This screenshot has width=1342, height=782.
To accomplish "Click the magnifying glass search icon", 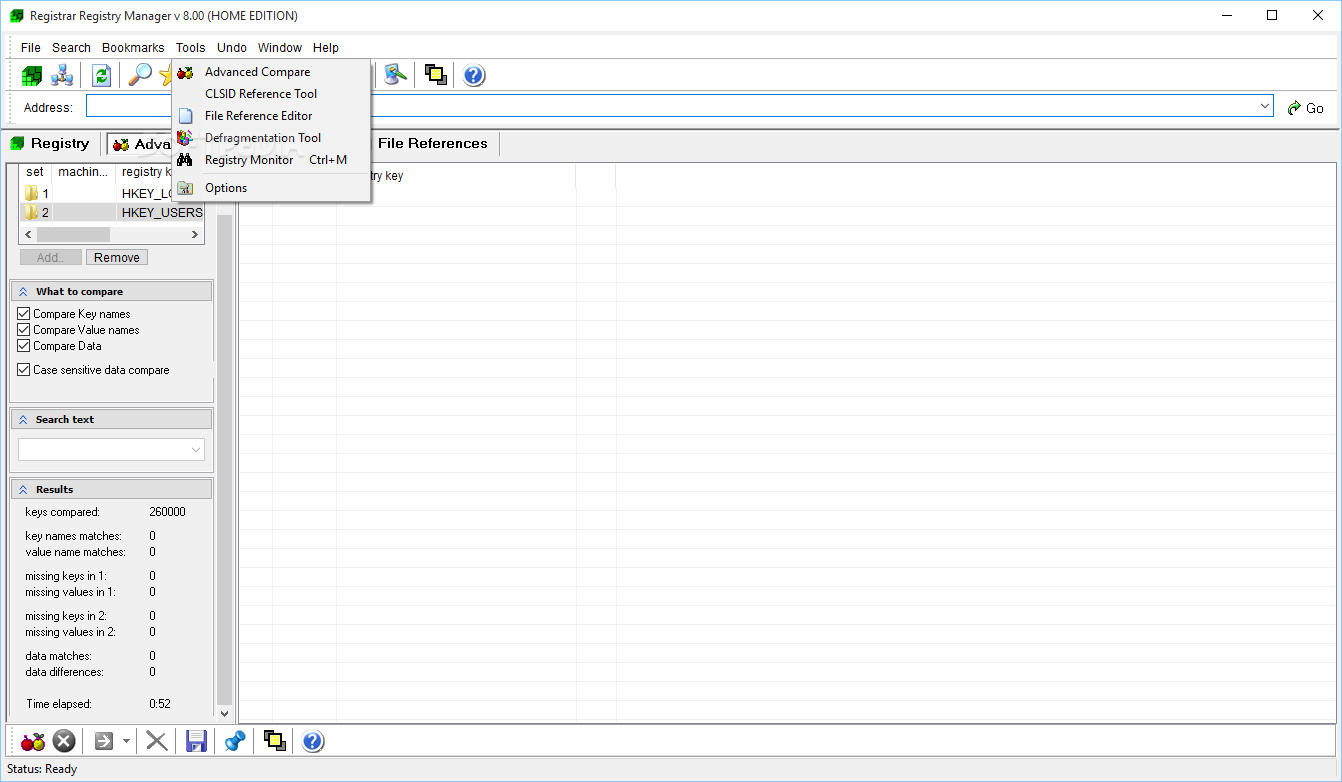I will click(140, 75).
